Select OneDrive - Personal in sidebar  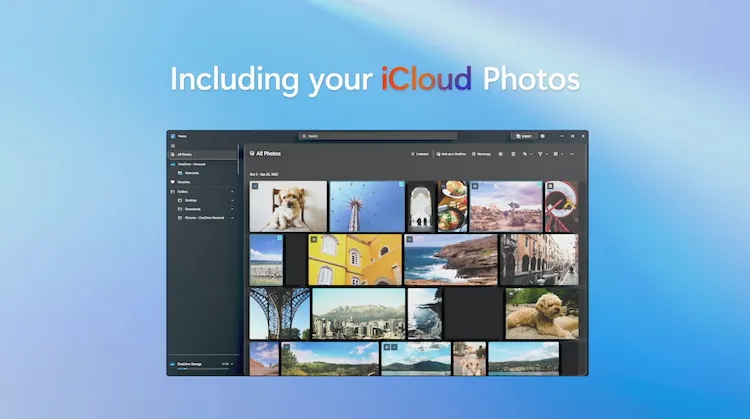192,163
